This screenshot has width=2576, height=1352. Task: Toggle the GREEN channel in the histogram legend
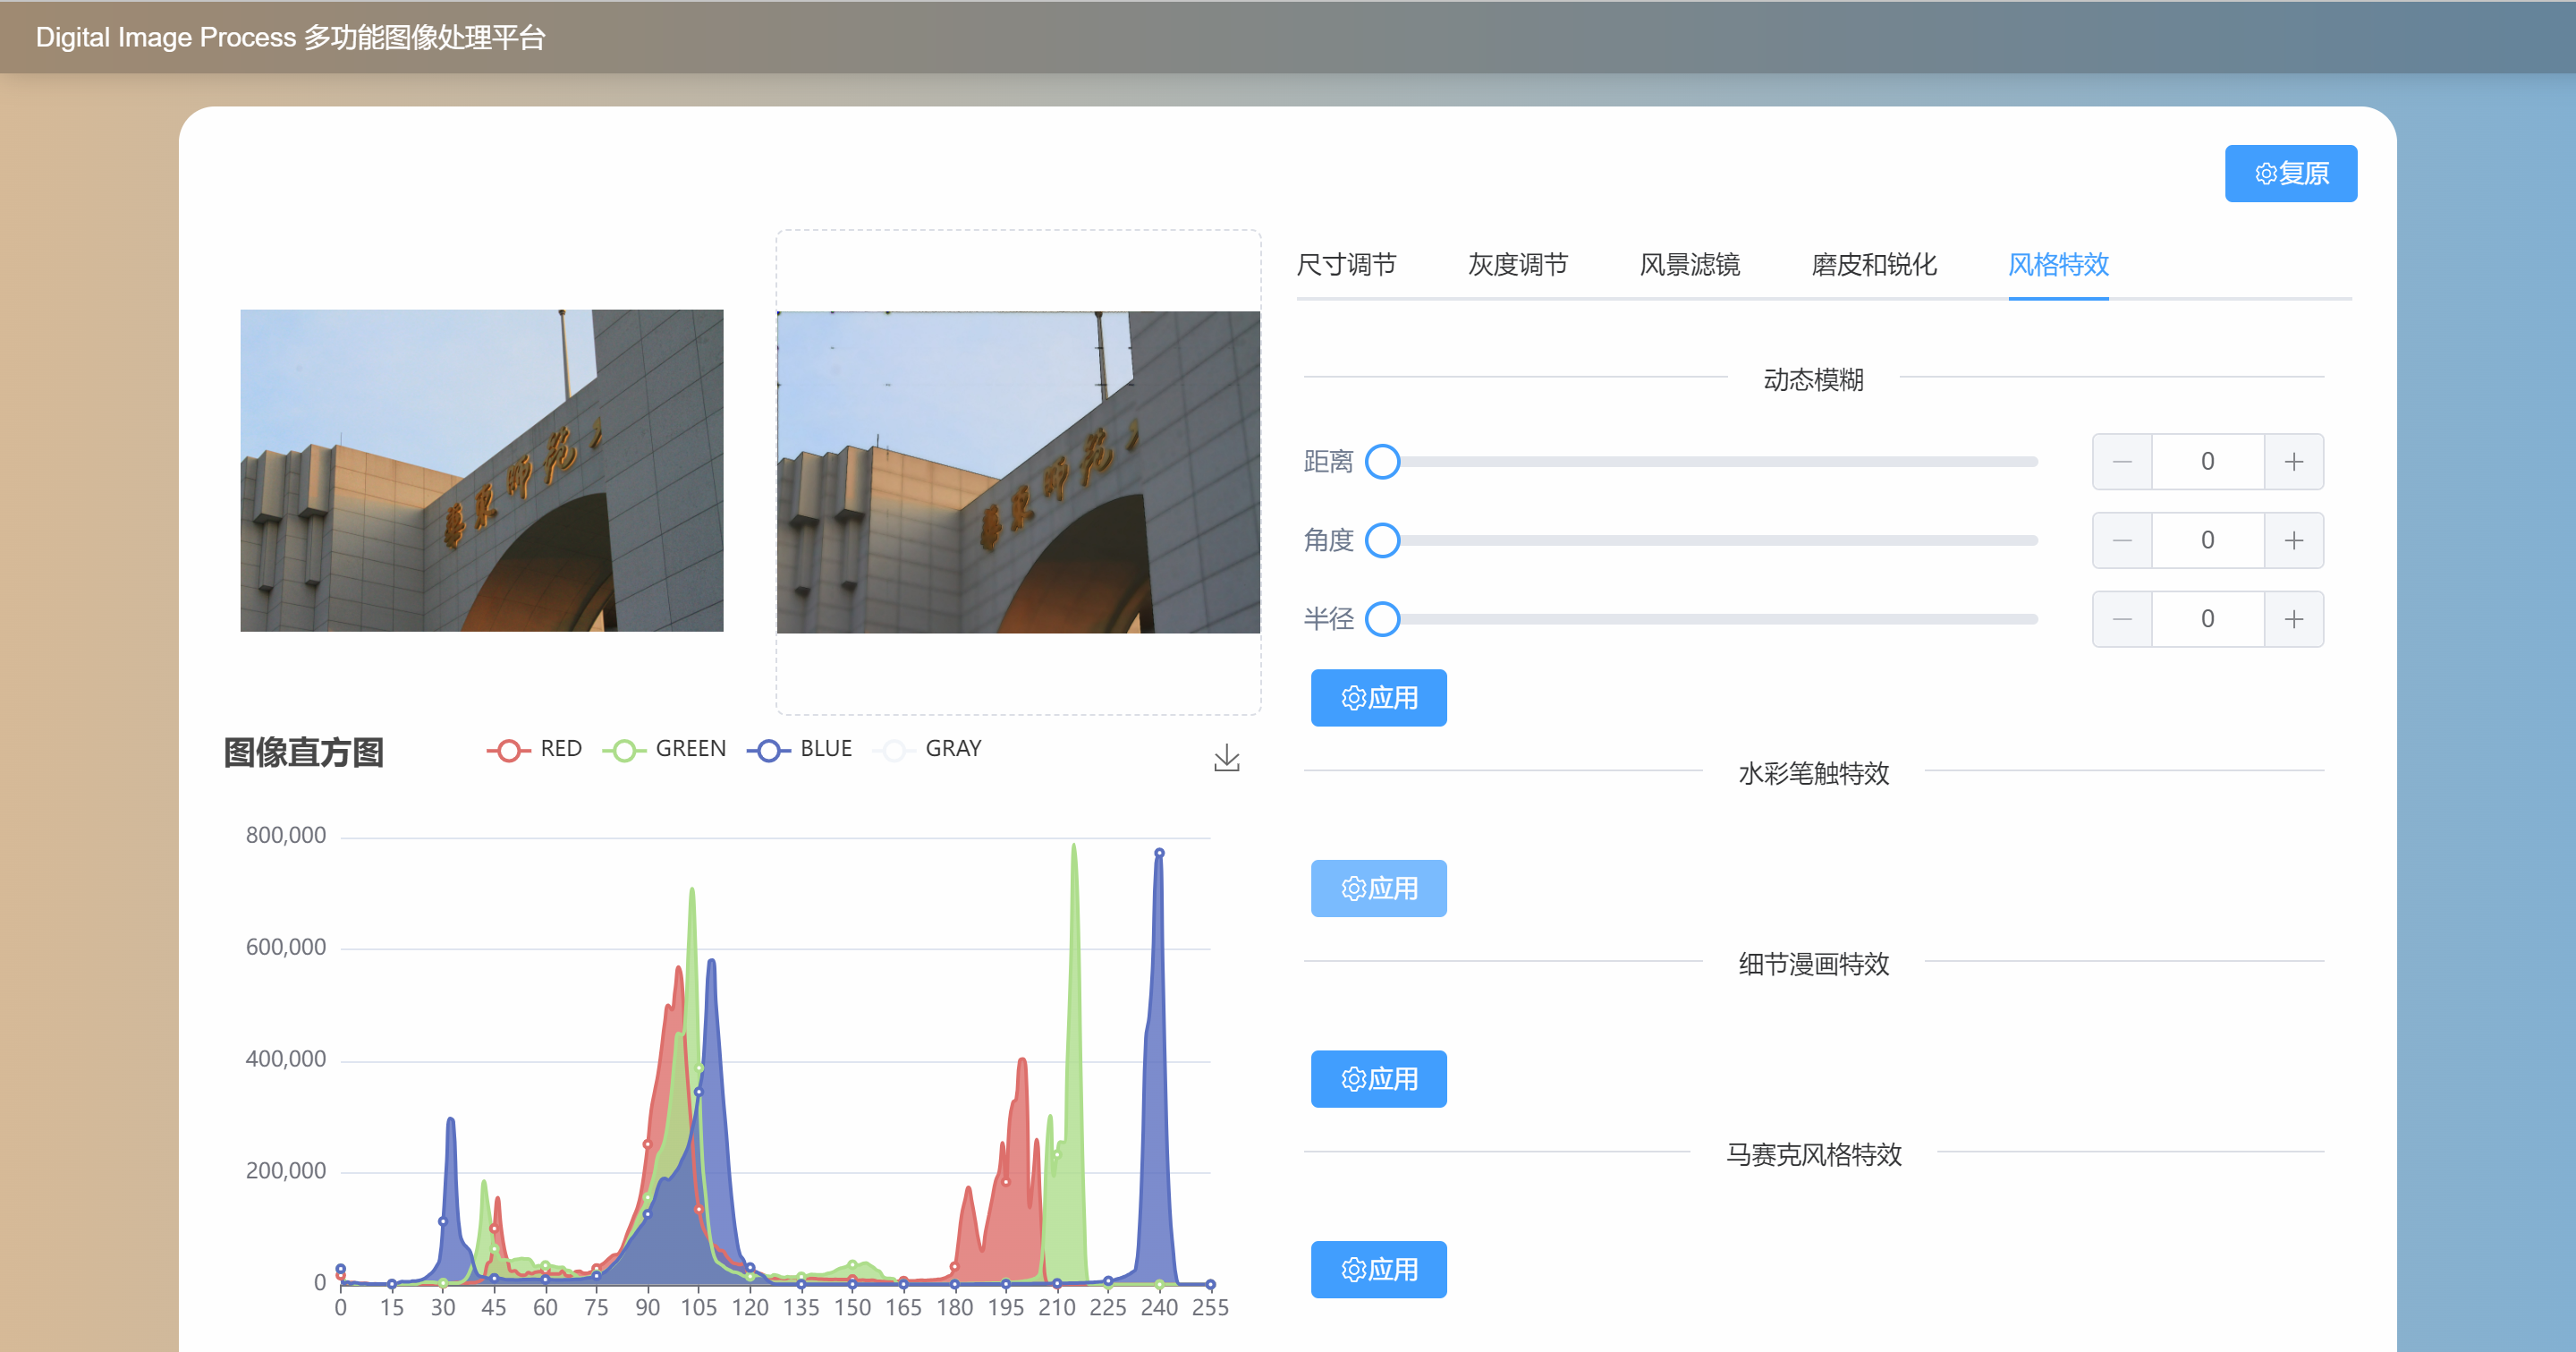625,749
